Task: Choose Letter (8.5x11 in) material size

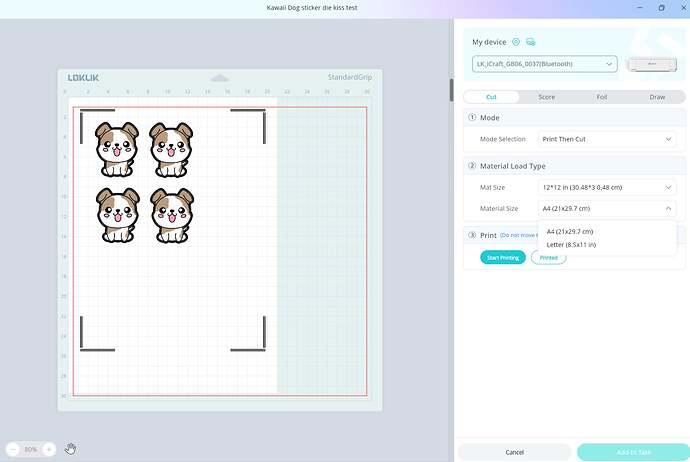Action: (572, 244)
